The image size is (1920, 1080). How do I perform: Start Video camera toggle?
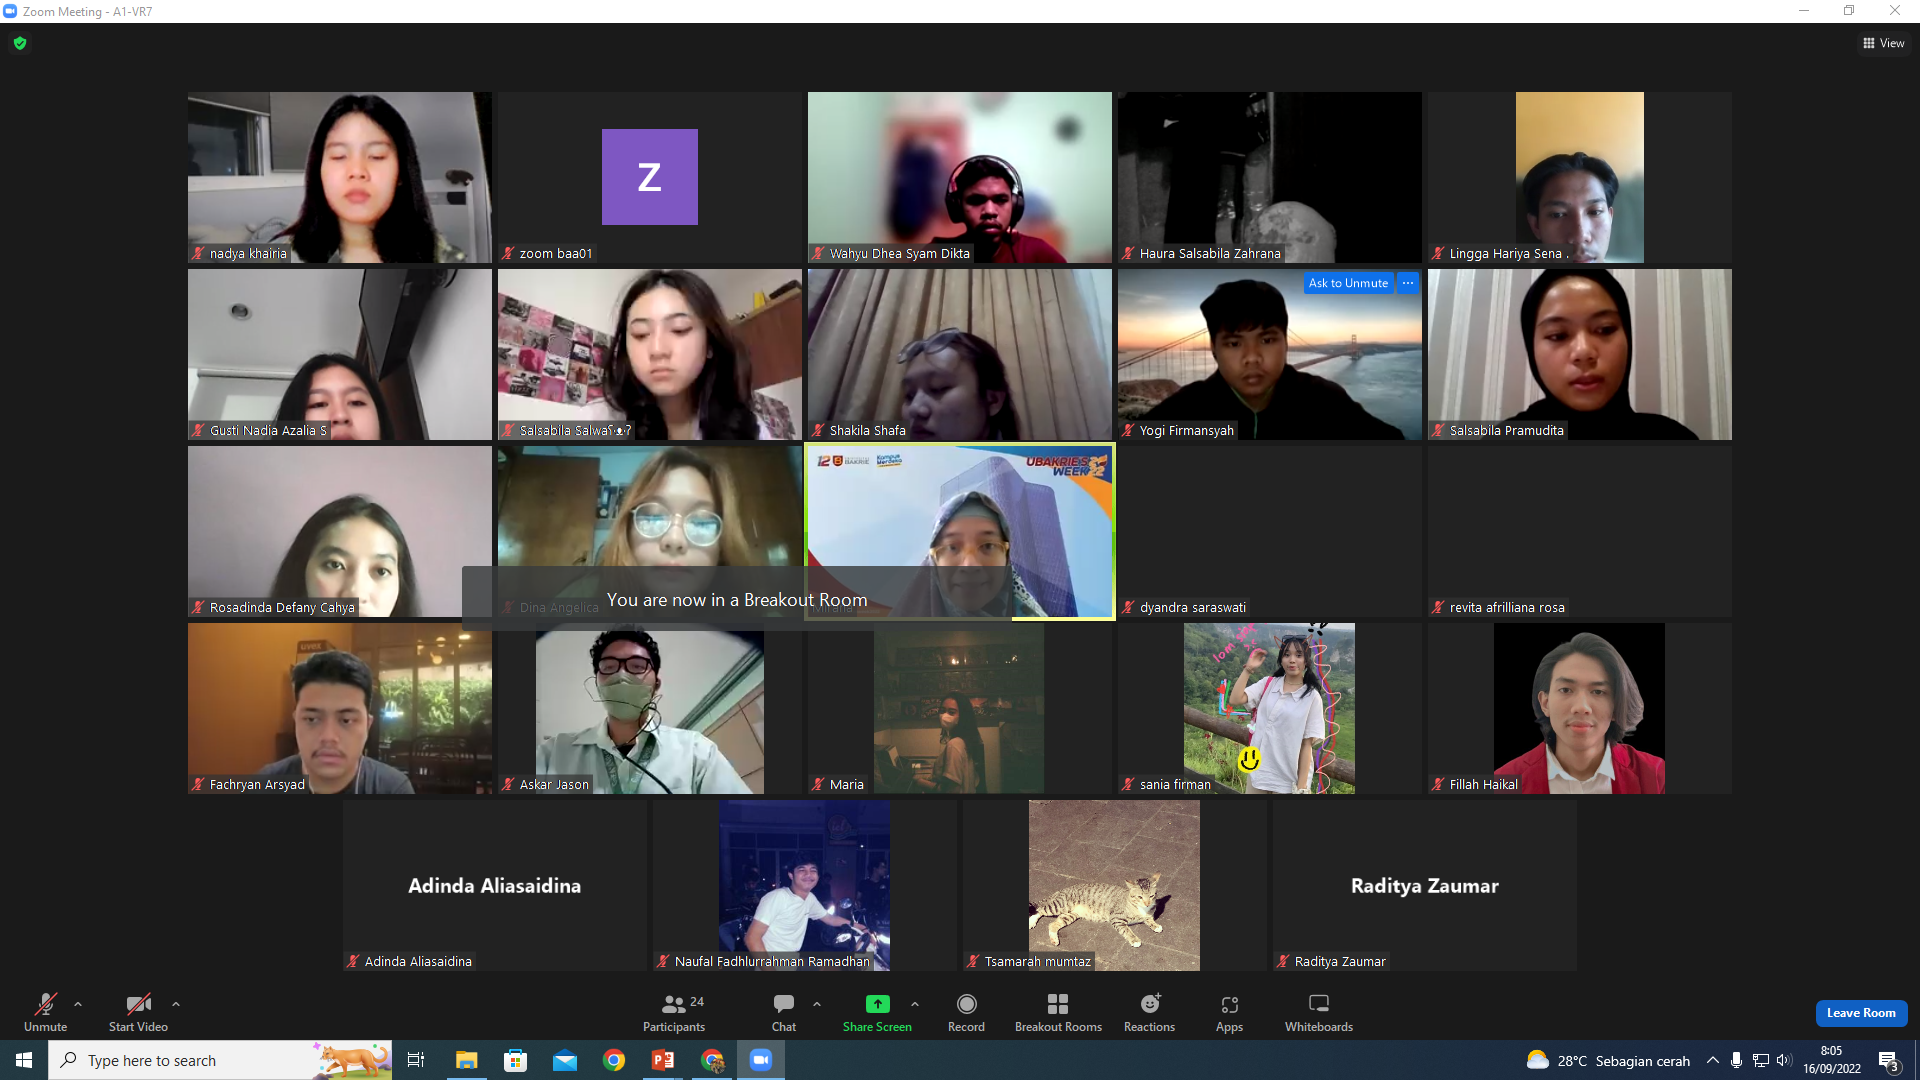[x=138, y=1011]
